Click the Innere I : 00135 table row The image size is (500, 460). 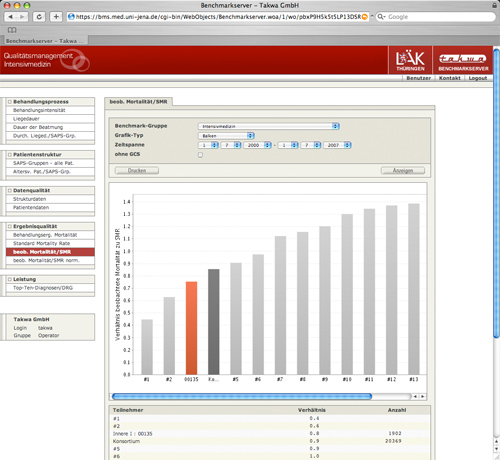269,434
